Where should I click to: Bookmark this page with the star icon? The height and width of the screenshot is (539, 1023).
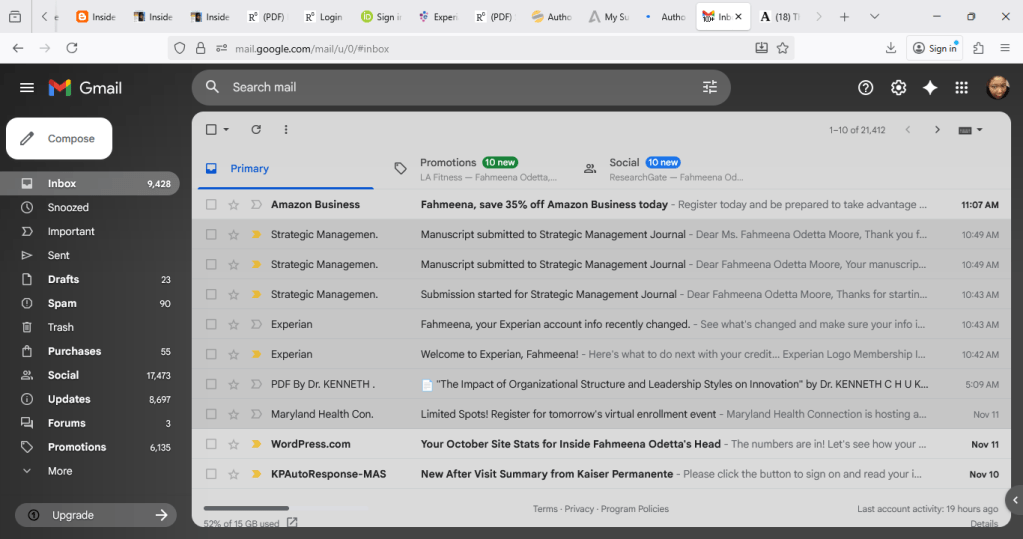(782, 48)
